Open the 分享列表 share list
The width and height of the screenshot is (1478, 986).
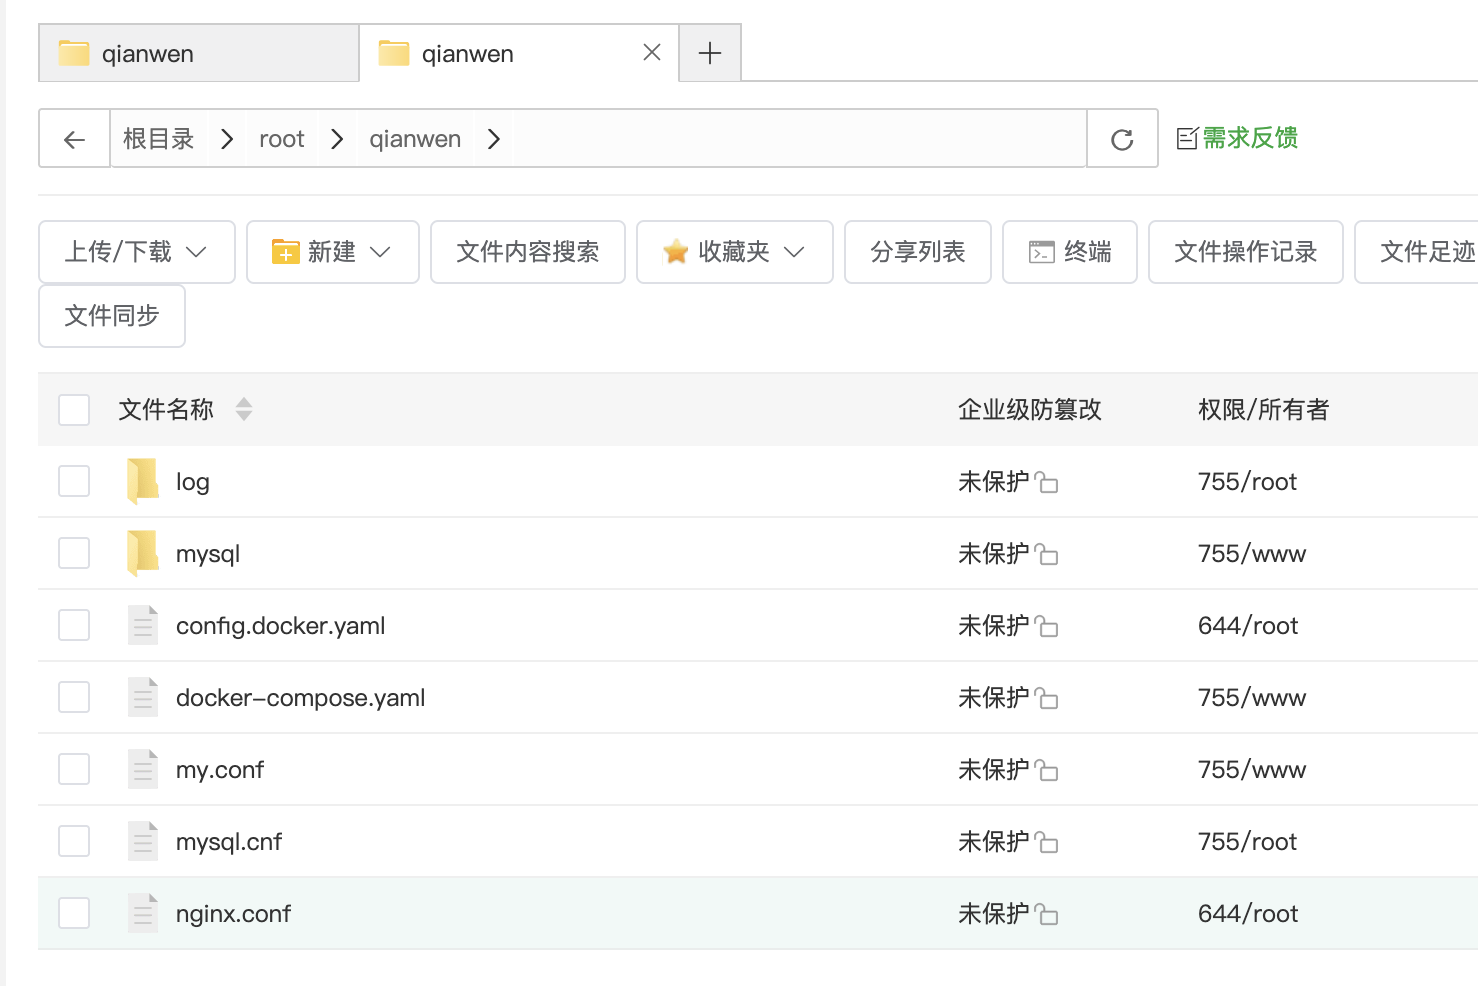tap(918, 252)
